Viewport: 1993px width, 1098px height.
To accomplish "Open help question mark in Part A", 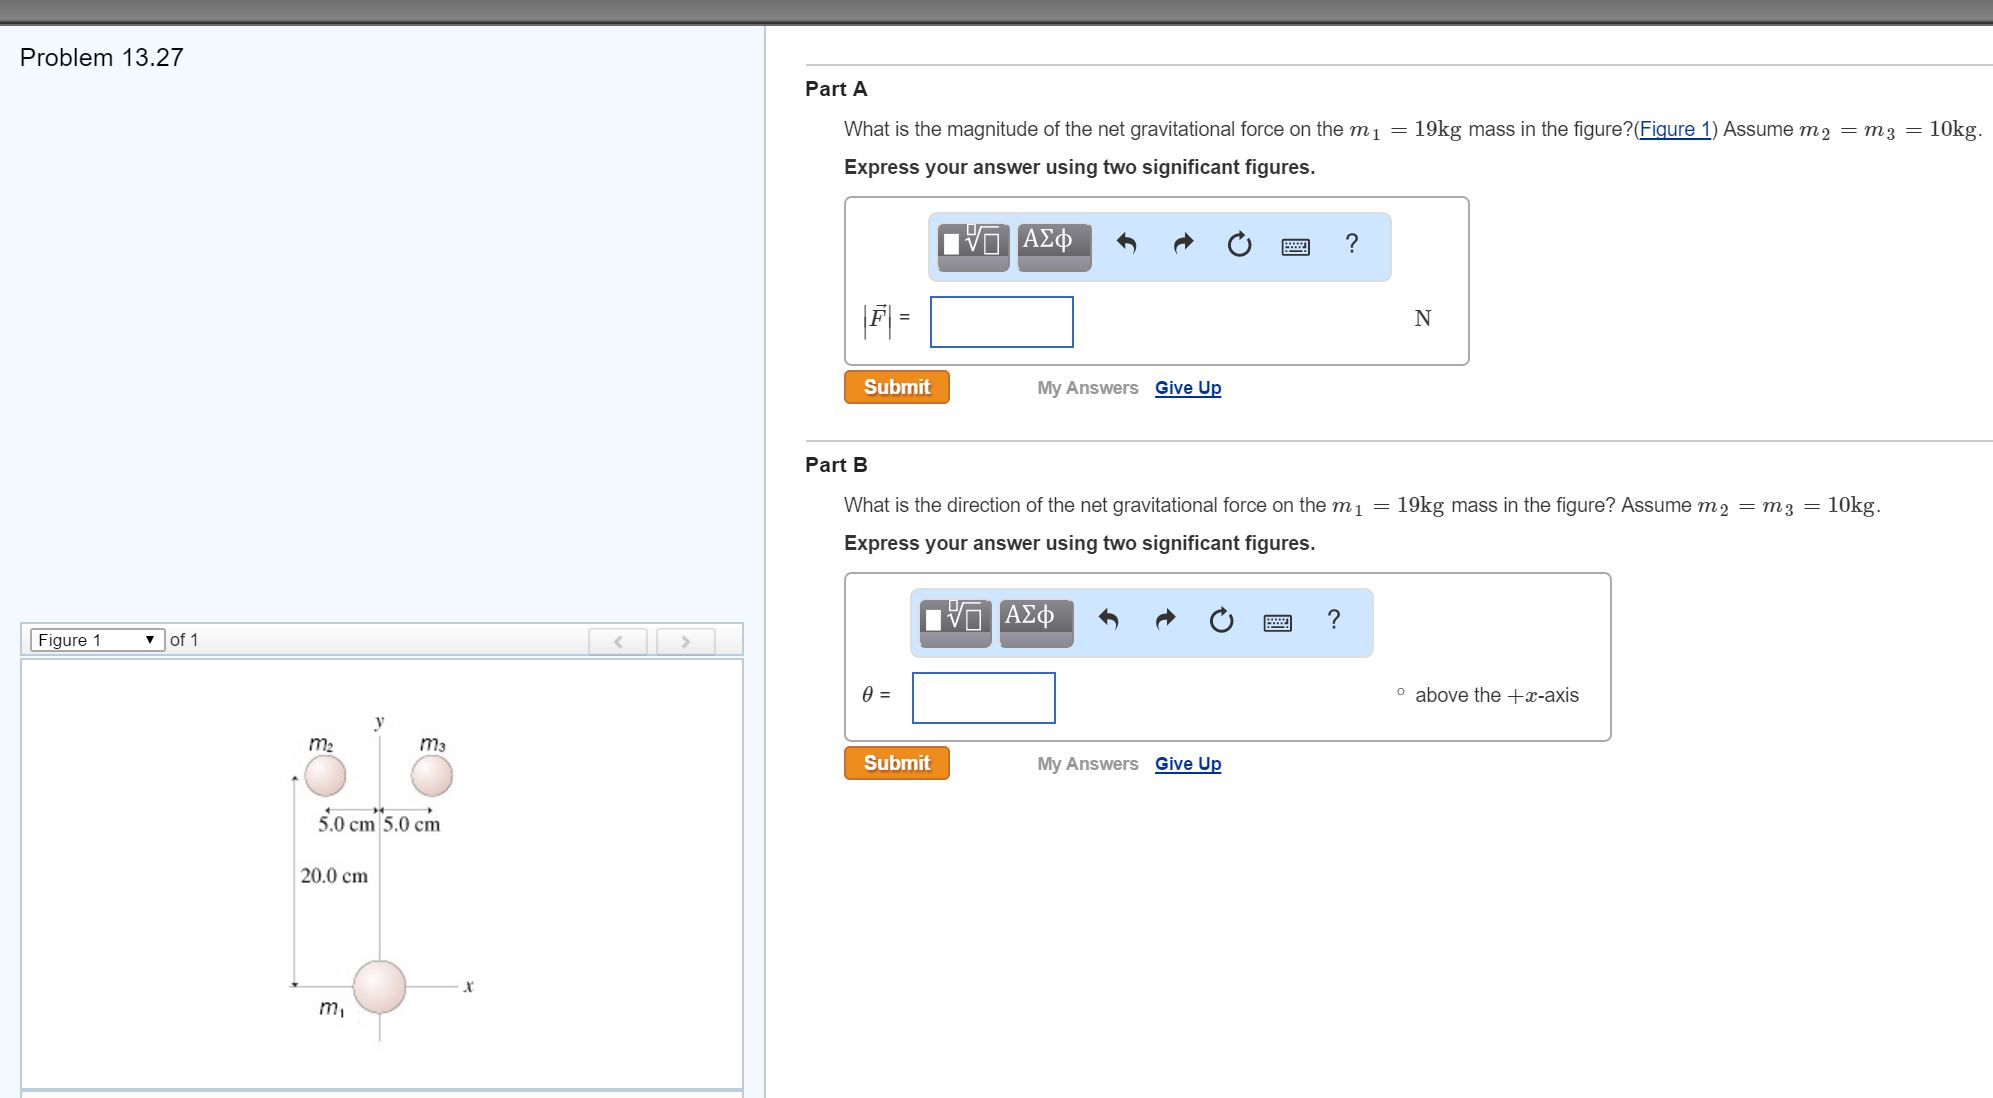I will click(1352, 243).
